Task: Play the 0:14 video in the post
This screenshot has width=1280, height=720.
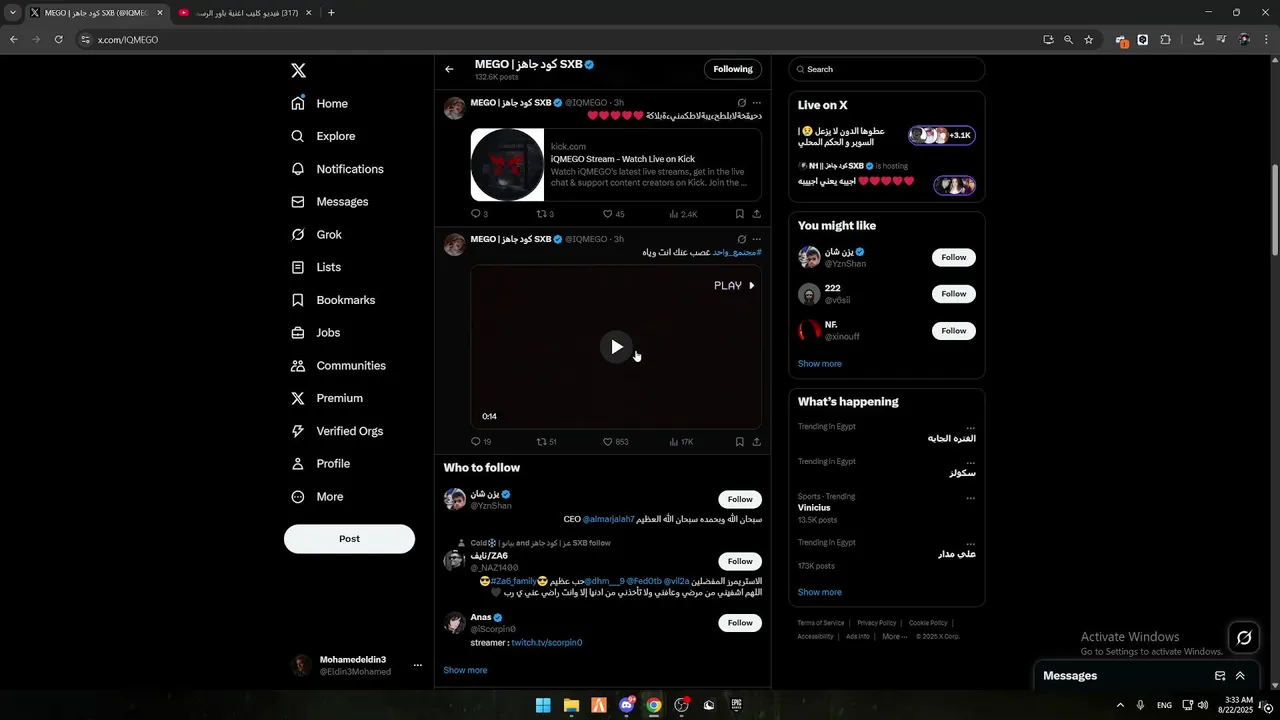Action: point(616,347)
